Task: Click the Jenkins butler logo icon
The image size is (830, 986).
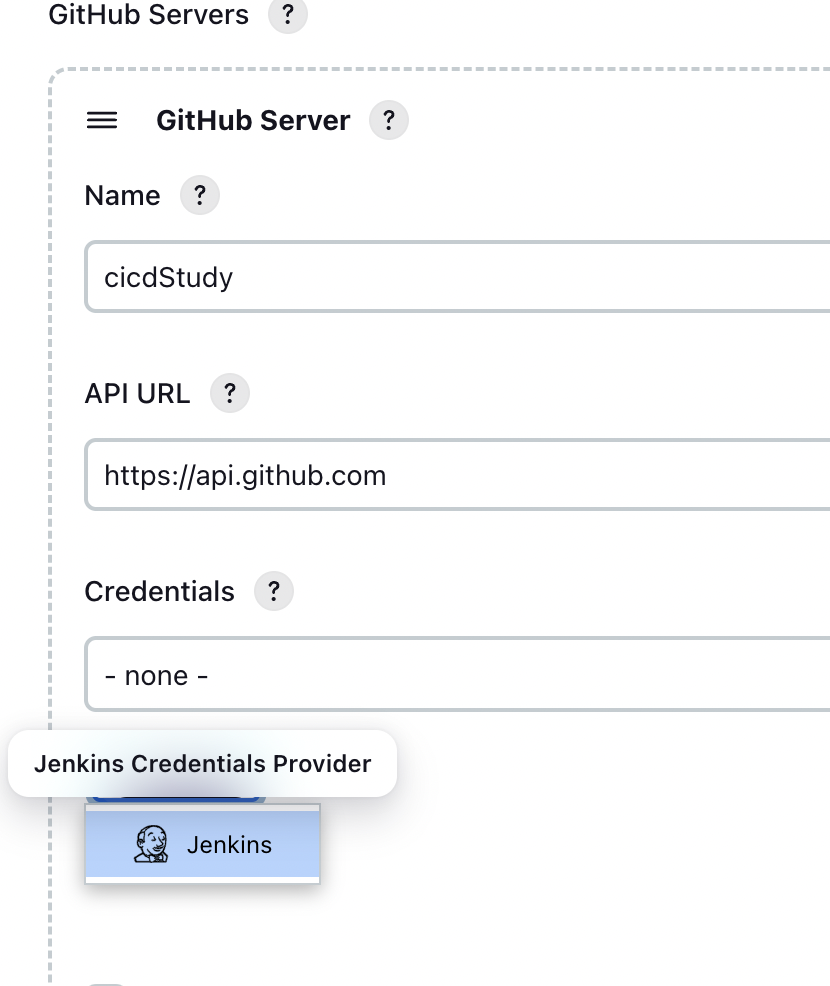Action: (x=152, y=844)
